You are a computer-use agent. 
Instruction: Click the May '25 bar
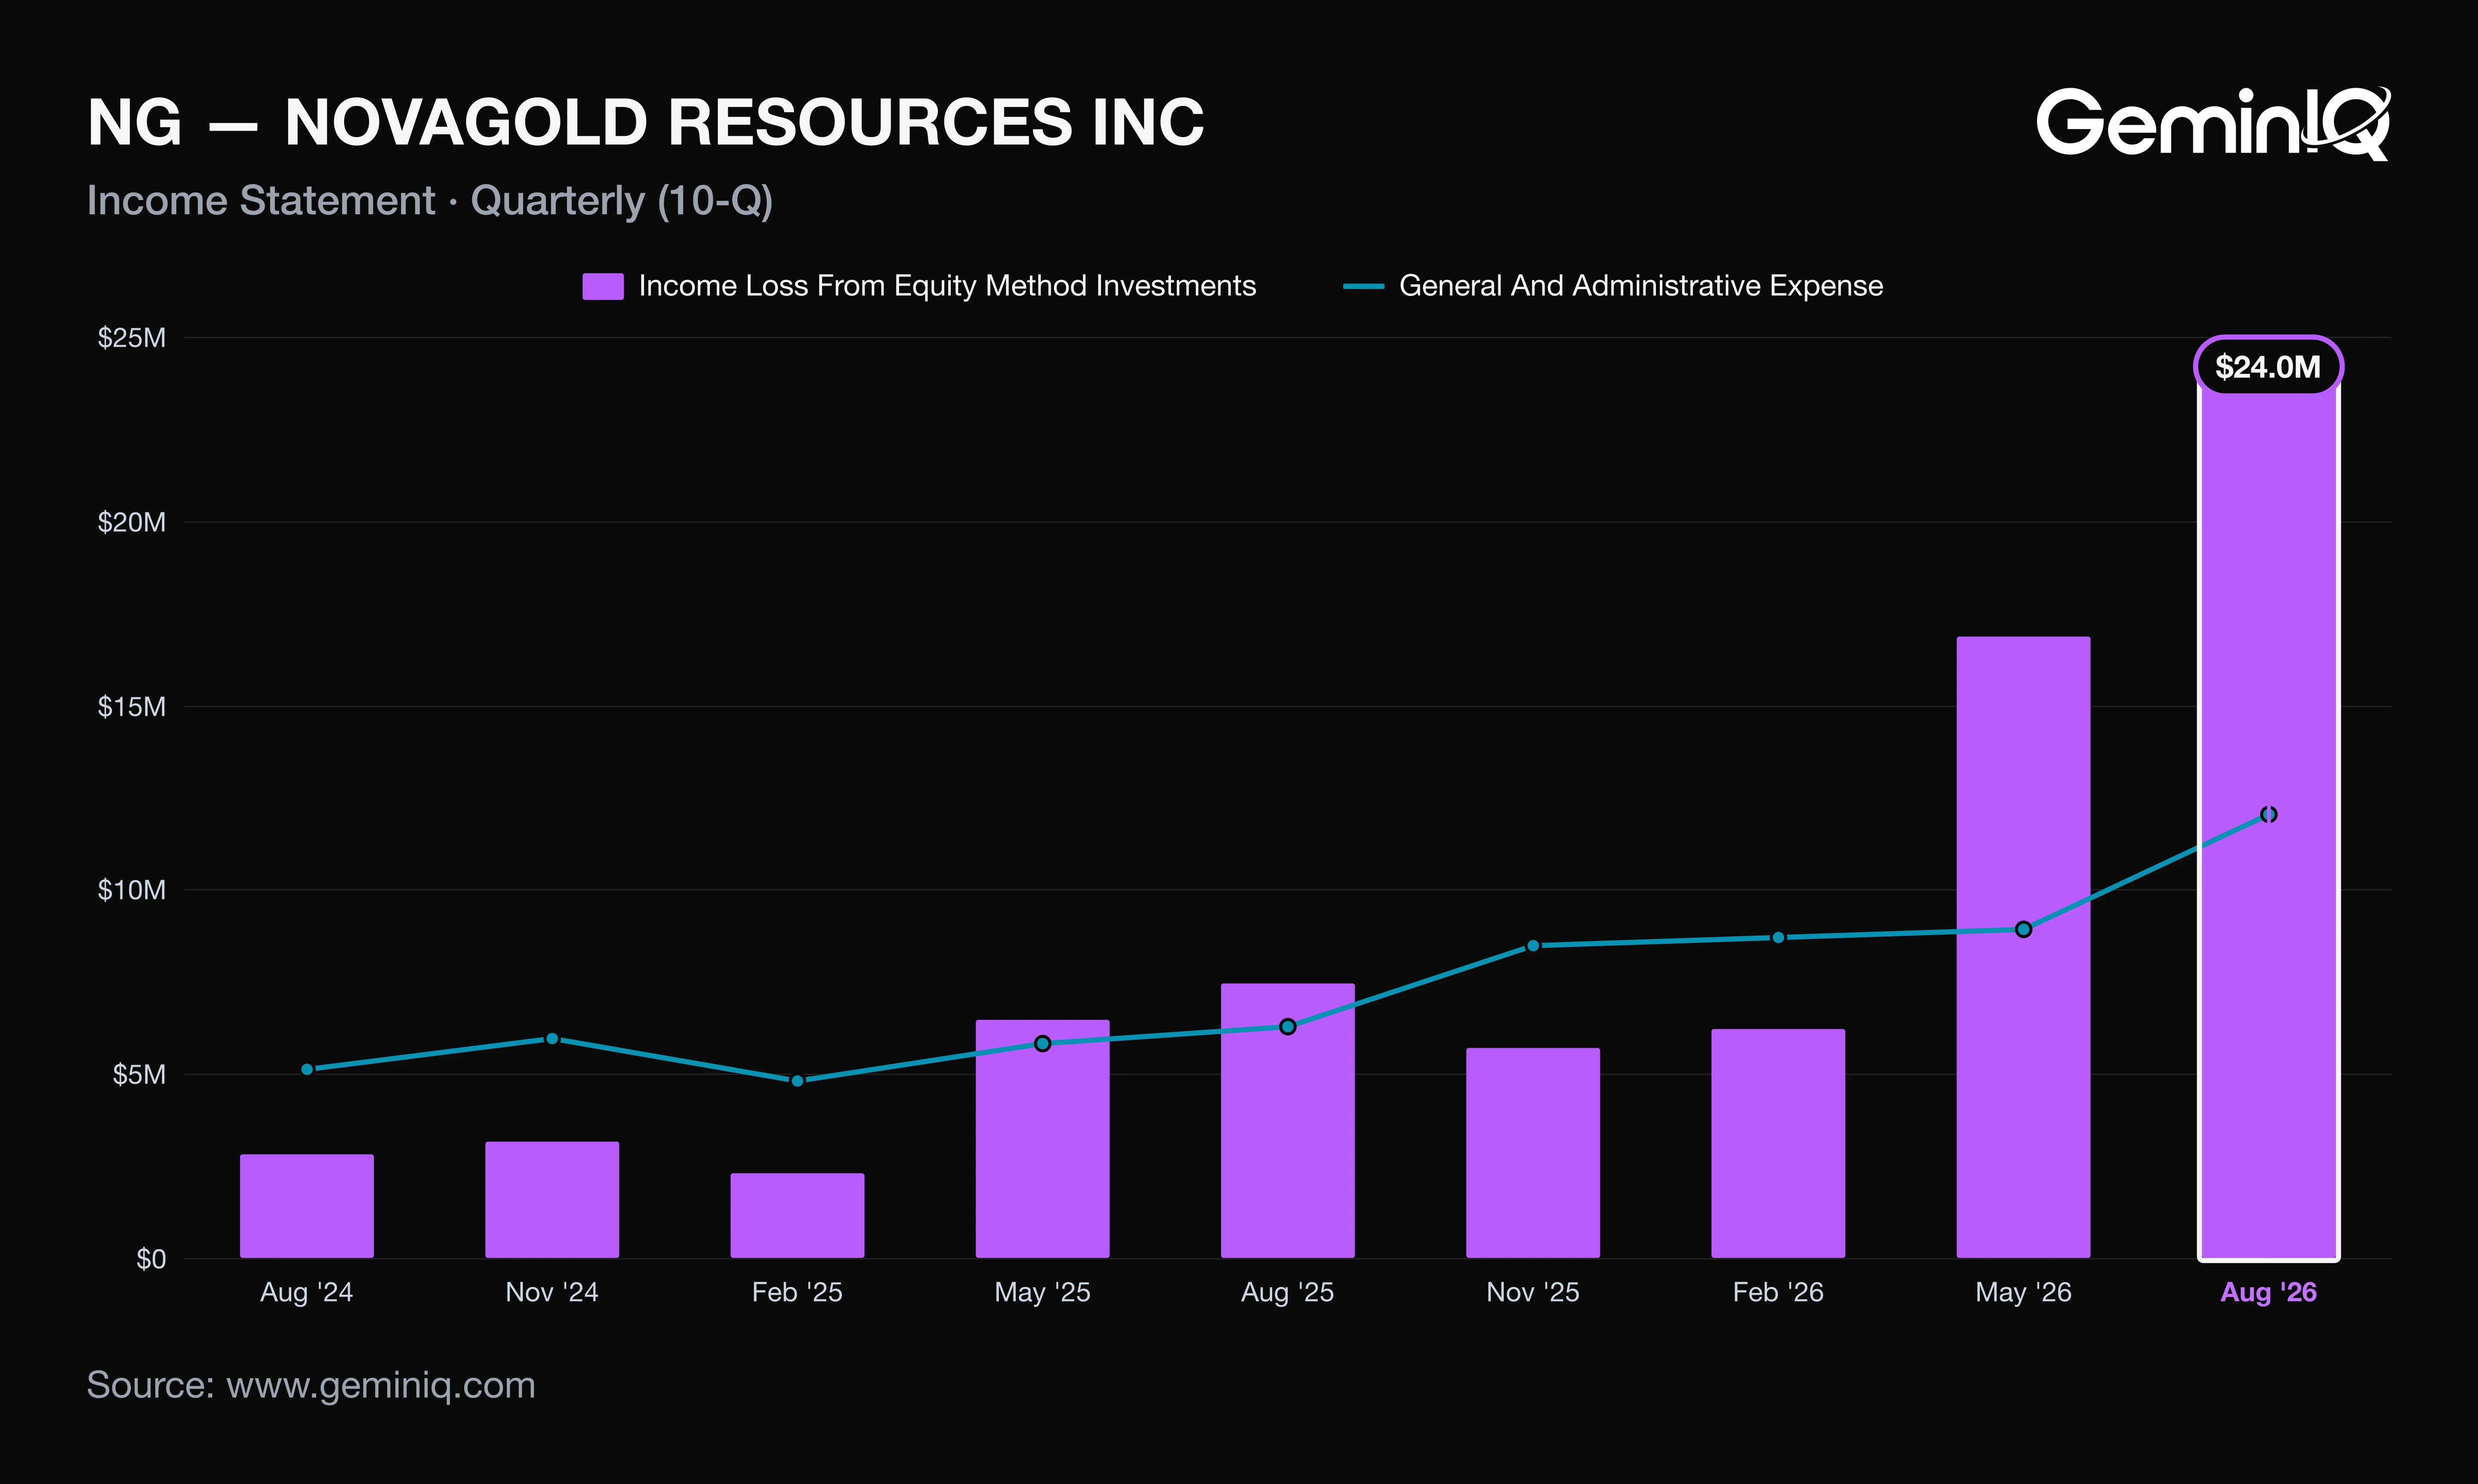click(1042, 1139)
